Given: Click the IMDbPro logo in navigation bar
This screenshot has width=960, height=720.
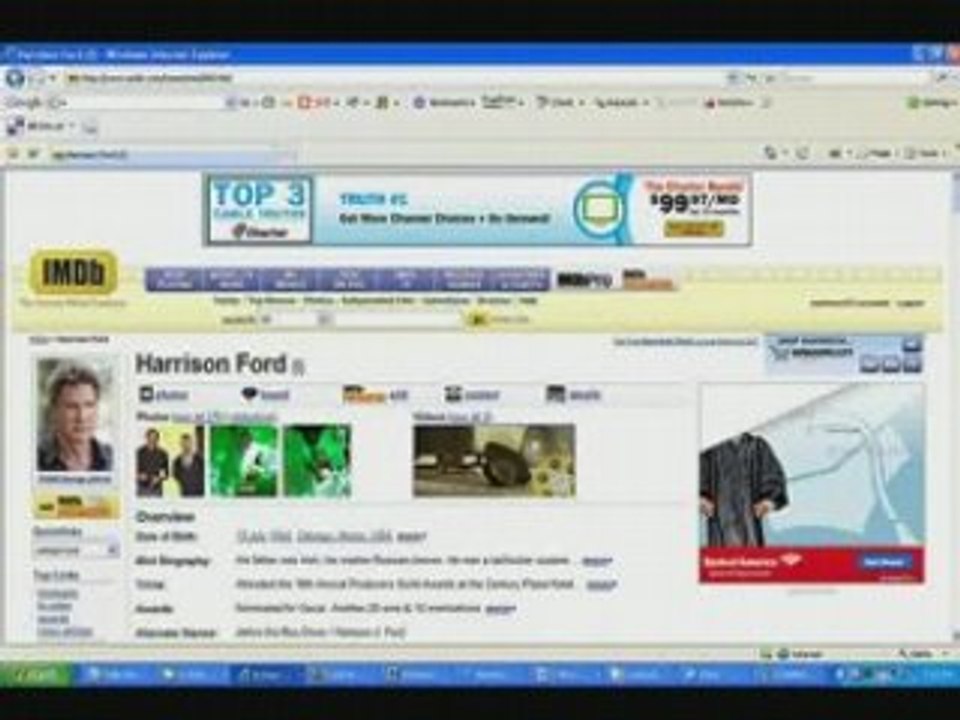Looking at the screenshot, I should point(583,280).
